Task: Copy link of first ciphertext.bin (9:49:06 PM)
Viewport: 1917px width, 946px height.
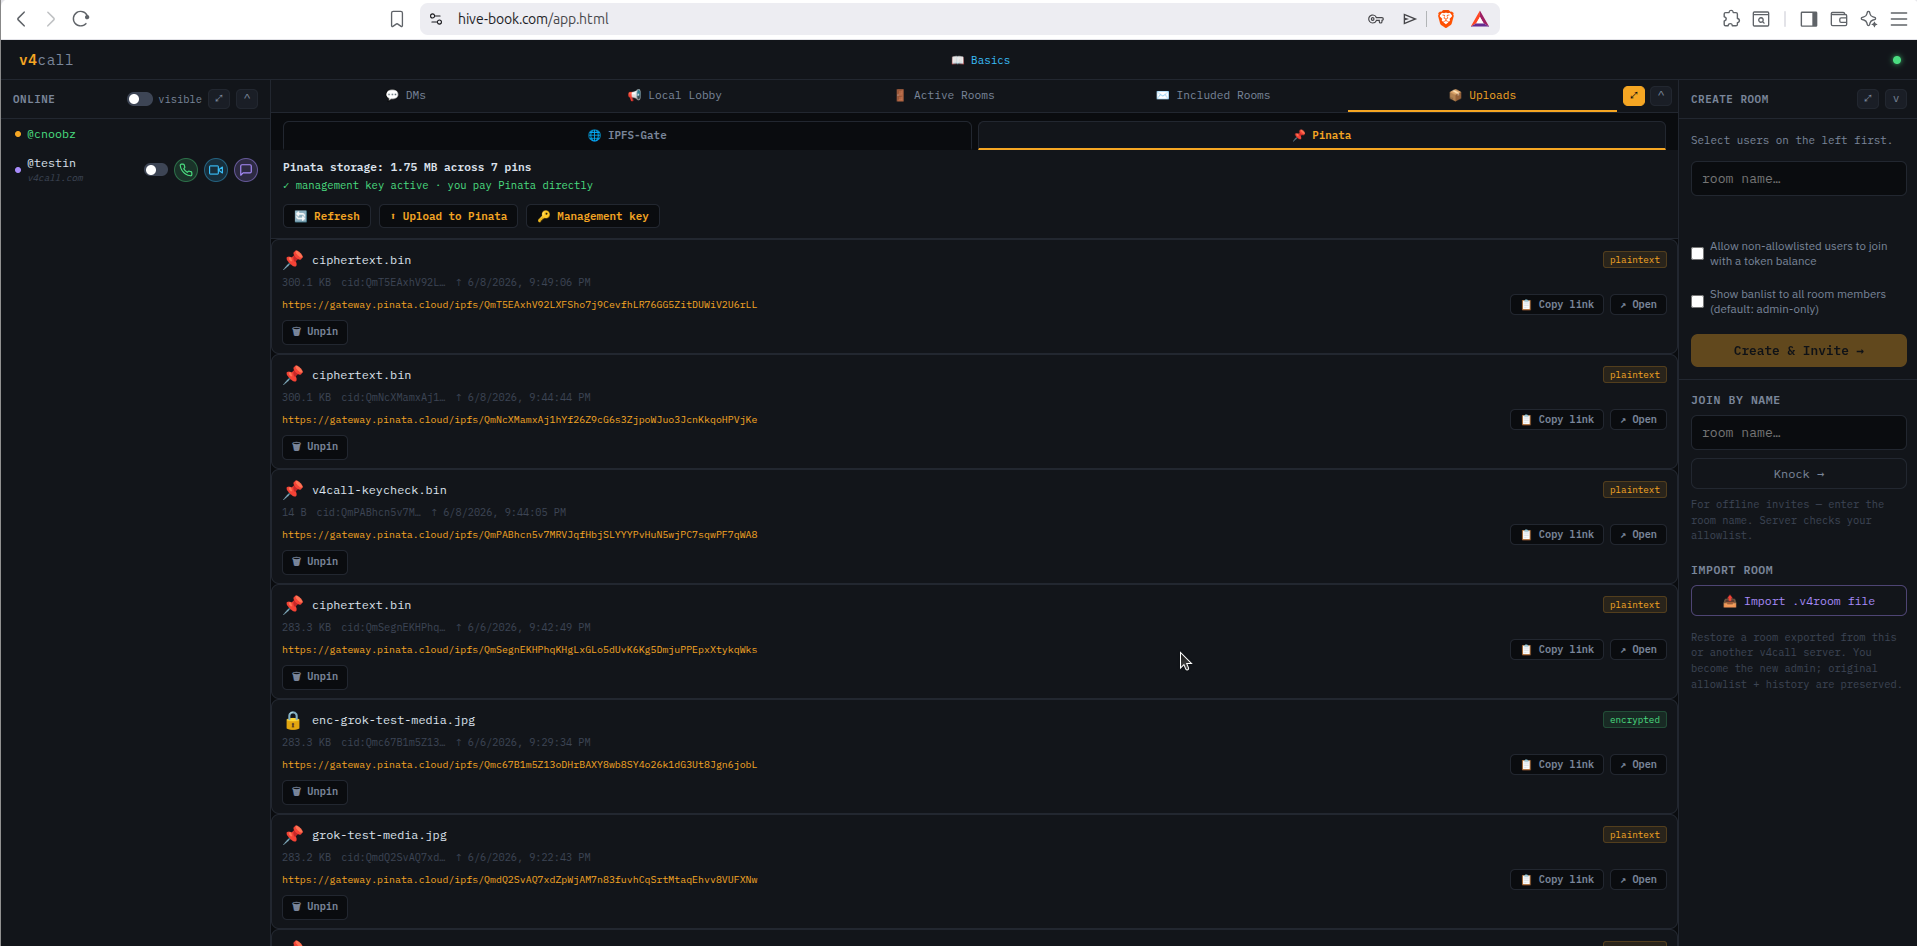Action: 1557,305
